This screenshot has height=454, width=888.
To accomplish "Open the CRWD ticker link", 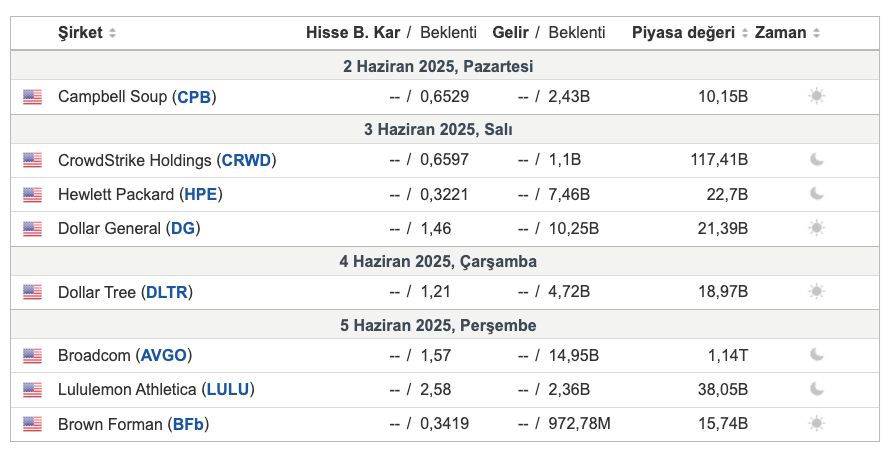I will point(246,160).
